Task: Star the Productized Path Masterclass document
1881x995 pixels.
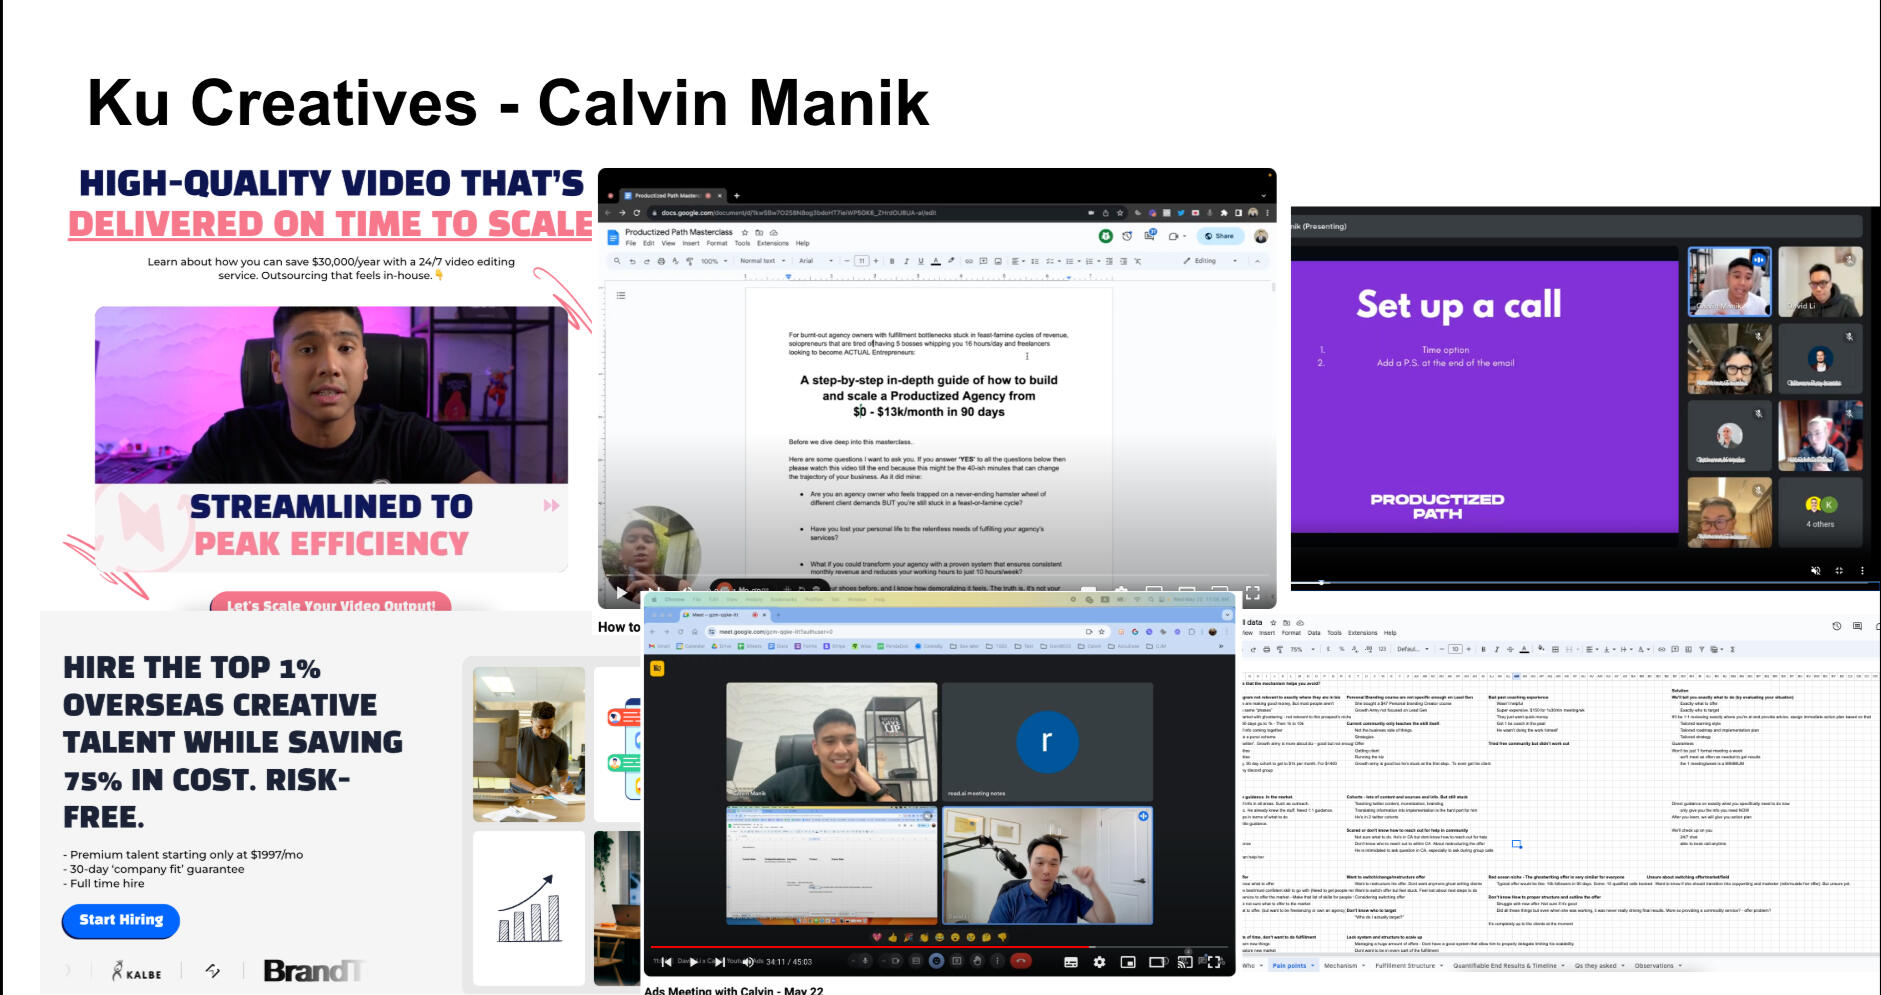Action: (x=745, y=232)
